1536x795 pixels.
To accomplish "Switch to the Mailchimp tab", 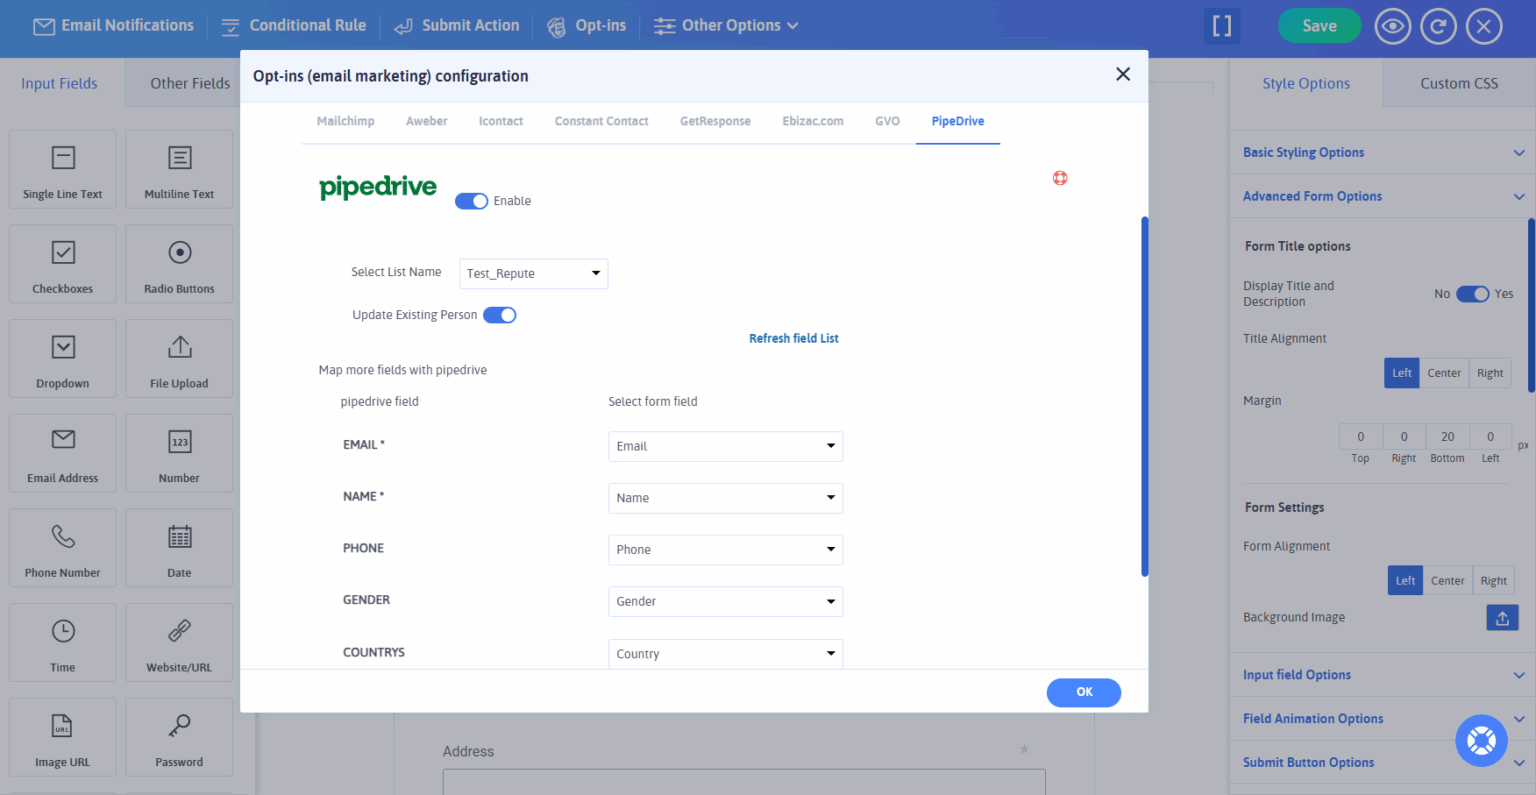I will coord(345,121).
